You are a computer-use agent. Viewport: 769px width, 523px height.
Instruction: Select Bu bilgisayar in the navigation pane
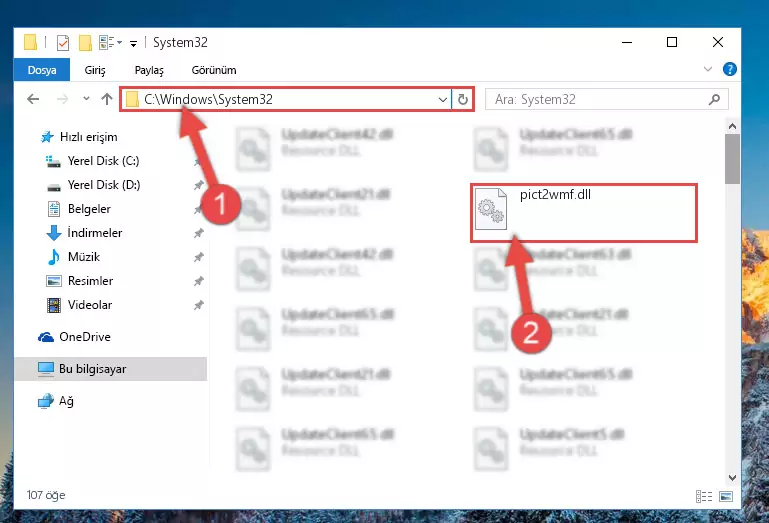pyautogui.click(x=111, y=369)
